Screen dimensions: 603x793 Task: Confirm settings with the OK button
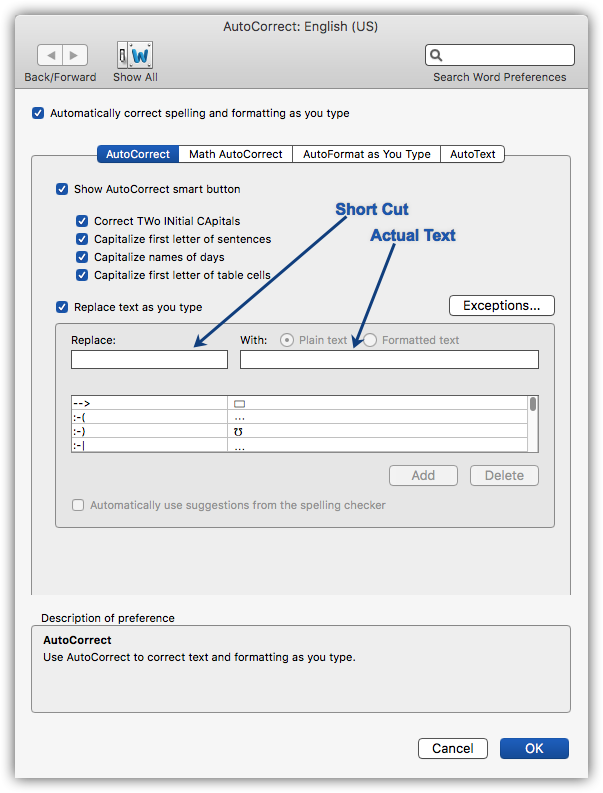point(534,748)
